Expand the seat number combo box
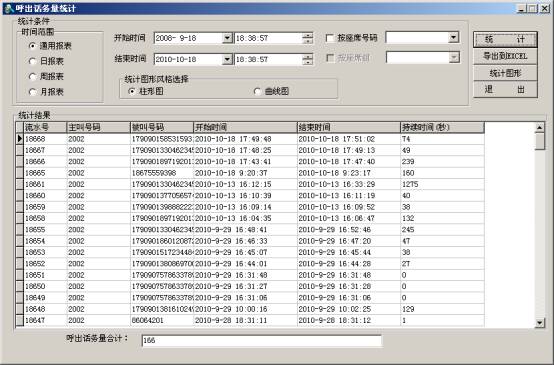Image resolution: width=554 pixels, height=365 pixels. (453, 37)
